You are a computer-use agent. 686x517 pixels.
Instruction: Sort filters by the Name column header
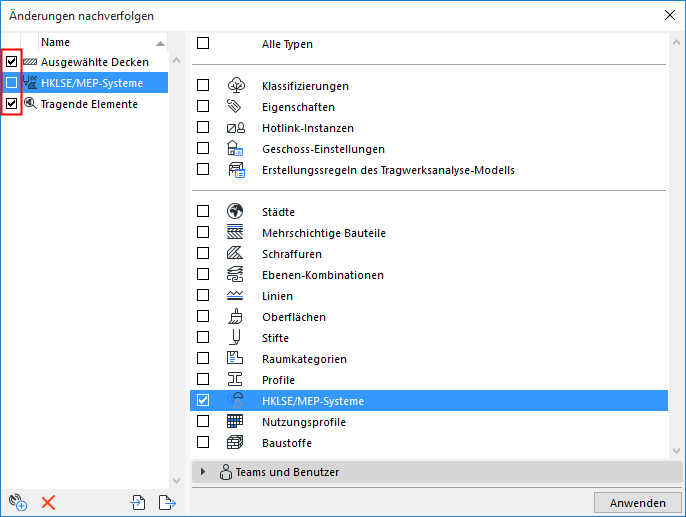tap(103, 42)
